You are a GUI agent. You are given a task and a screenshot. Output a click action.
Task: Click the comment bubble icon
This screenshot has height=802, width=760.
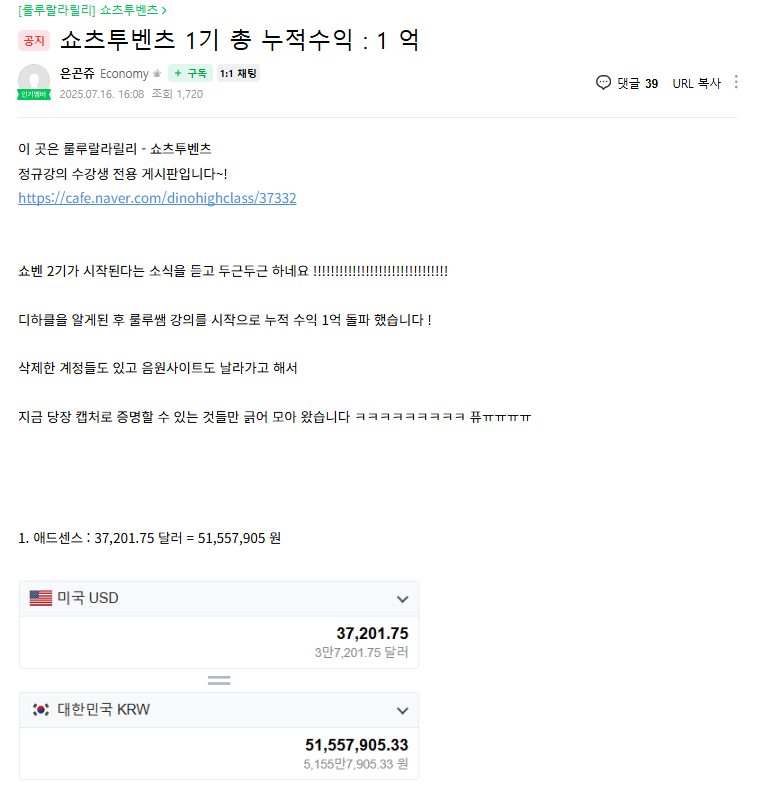click(603, 83)
